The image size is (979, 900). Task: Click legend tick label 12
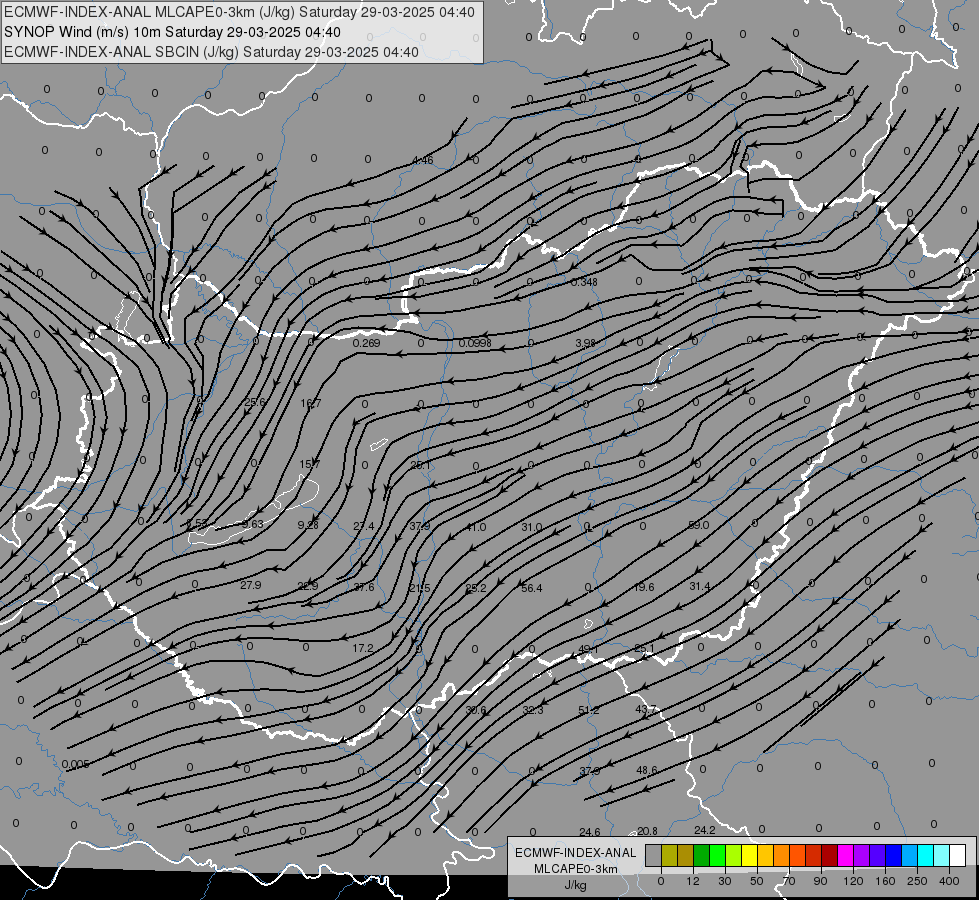coord(692,881)
